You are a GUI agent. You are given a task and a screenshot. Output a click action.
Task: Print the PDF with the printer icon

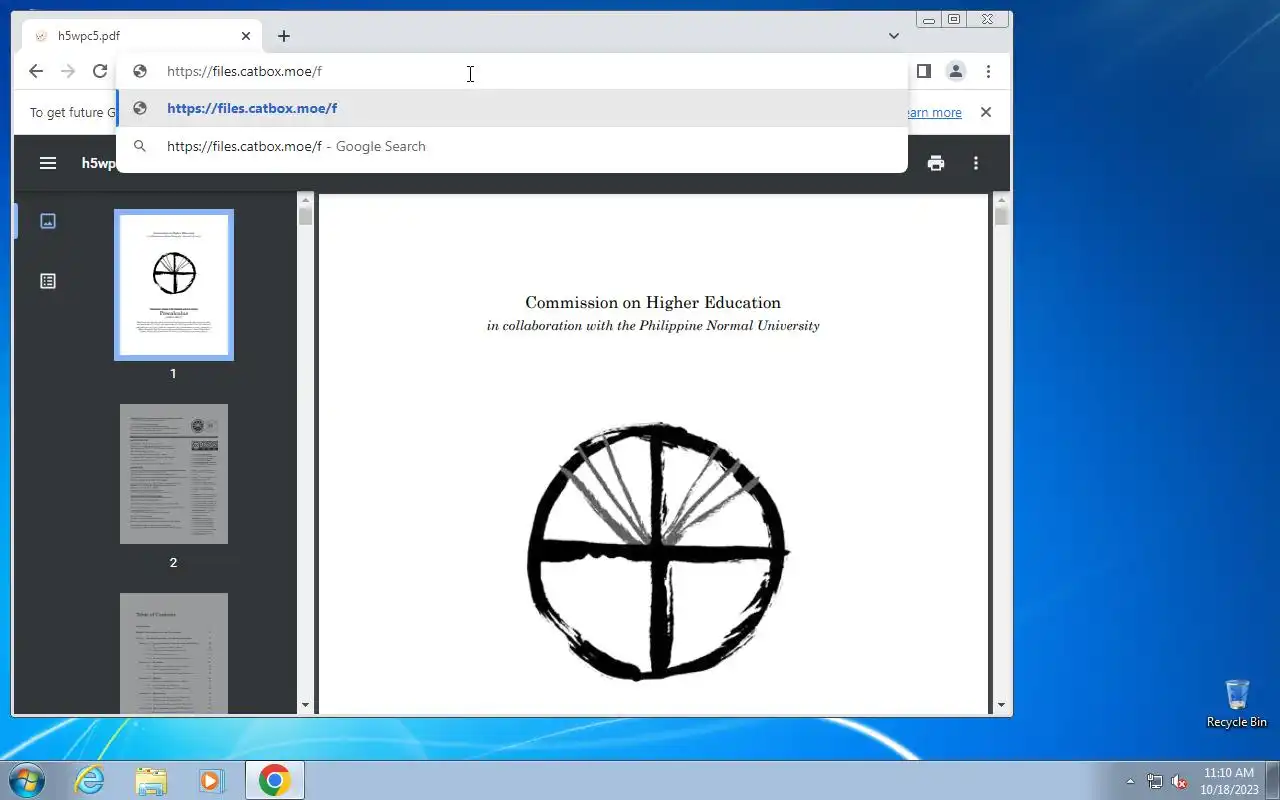[936, 163]
